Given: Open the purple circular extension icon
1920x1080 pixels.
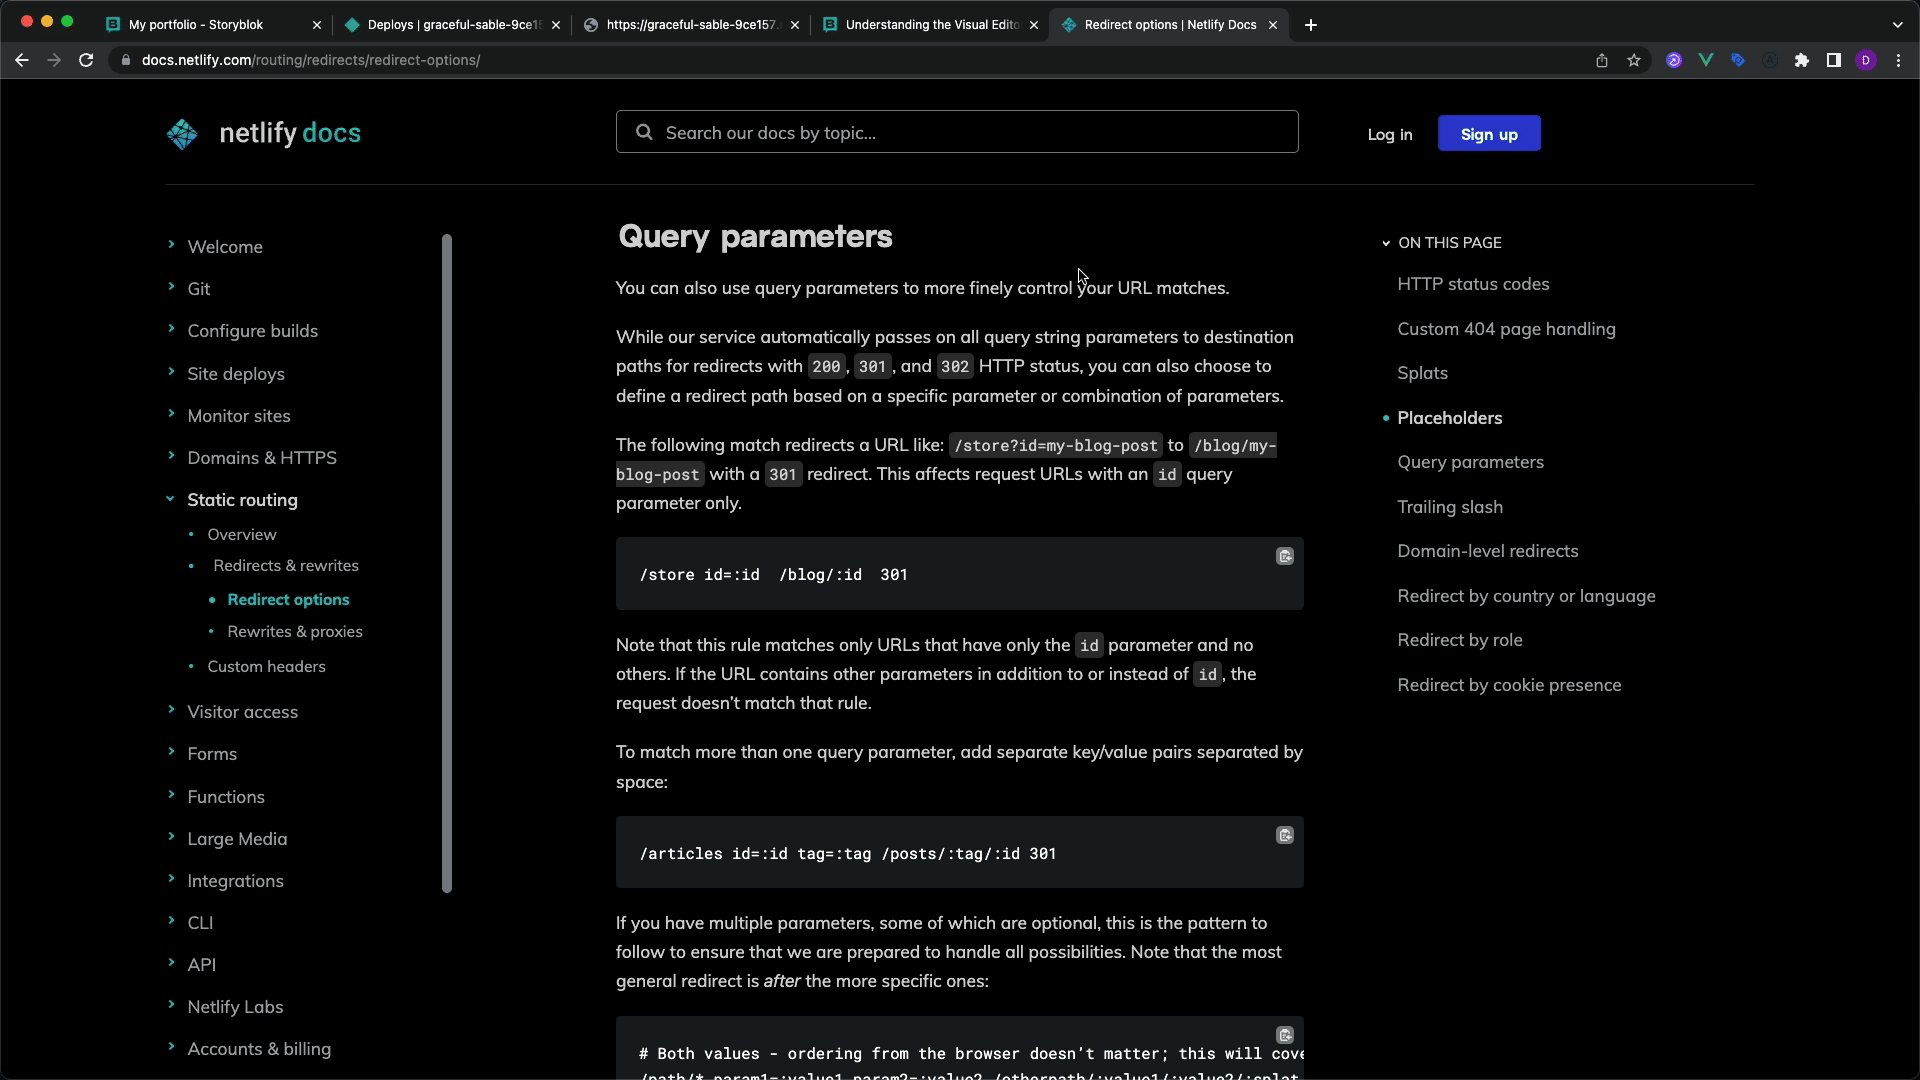Looking at the screenshot, I should tap(1674, 60).
